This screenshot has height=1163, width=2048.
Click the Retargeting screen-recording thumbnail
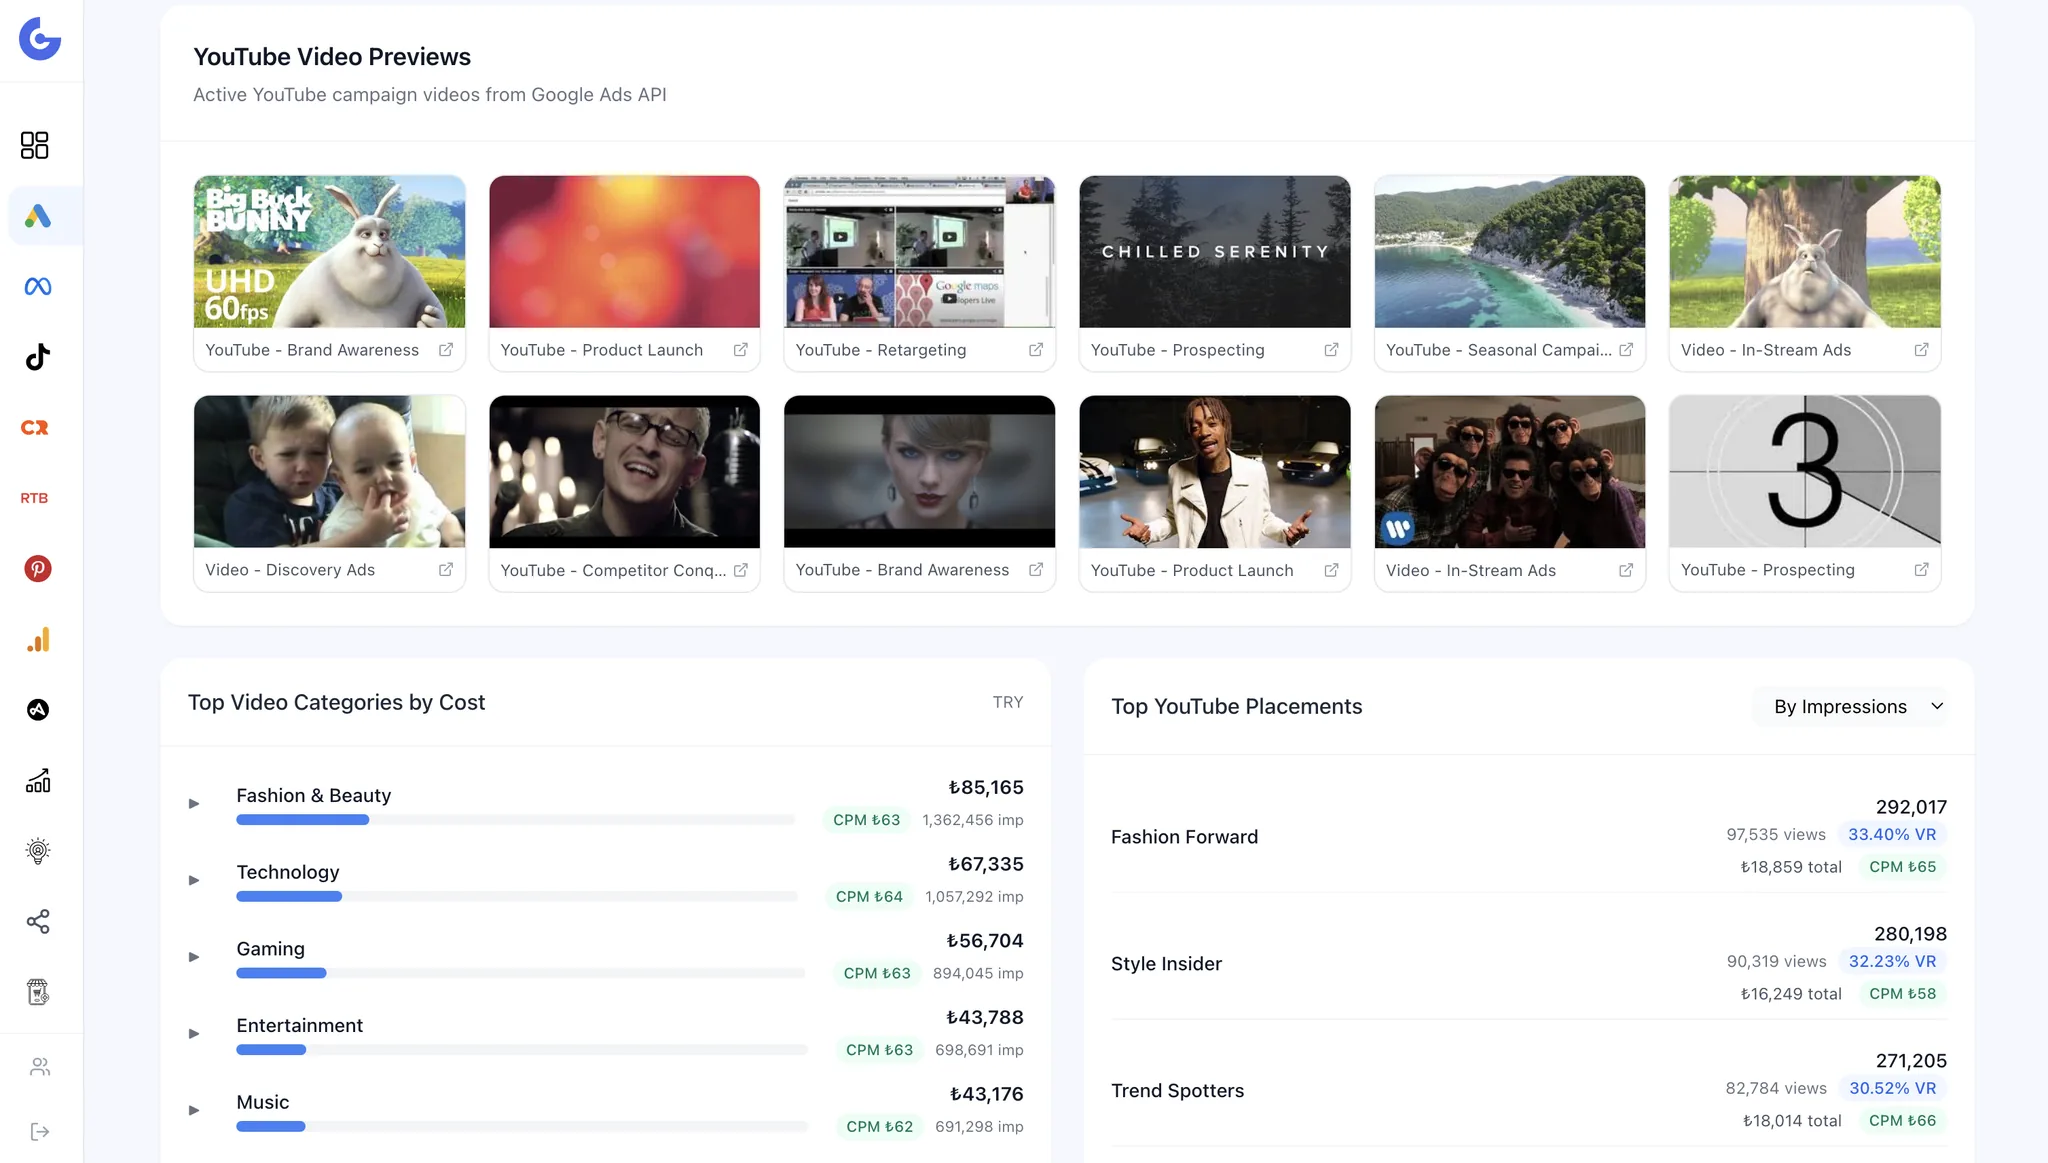tap(920, 252)
